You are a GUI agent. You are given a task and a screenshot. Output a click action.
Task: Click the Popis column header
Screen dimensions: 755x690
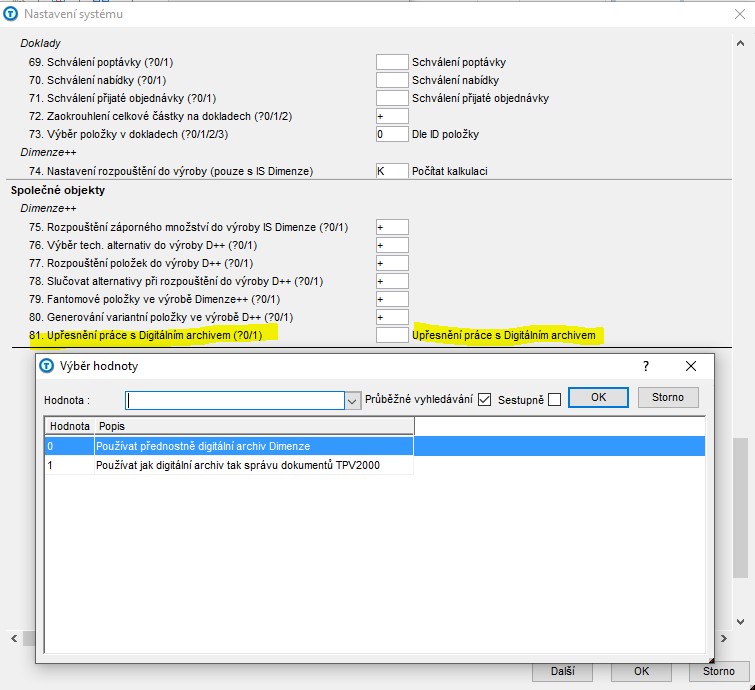click(x=250, y=426)
